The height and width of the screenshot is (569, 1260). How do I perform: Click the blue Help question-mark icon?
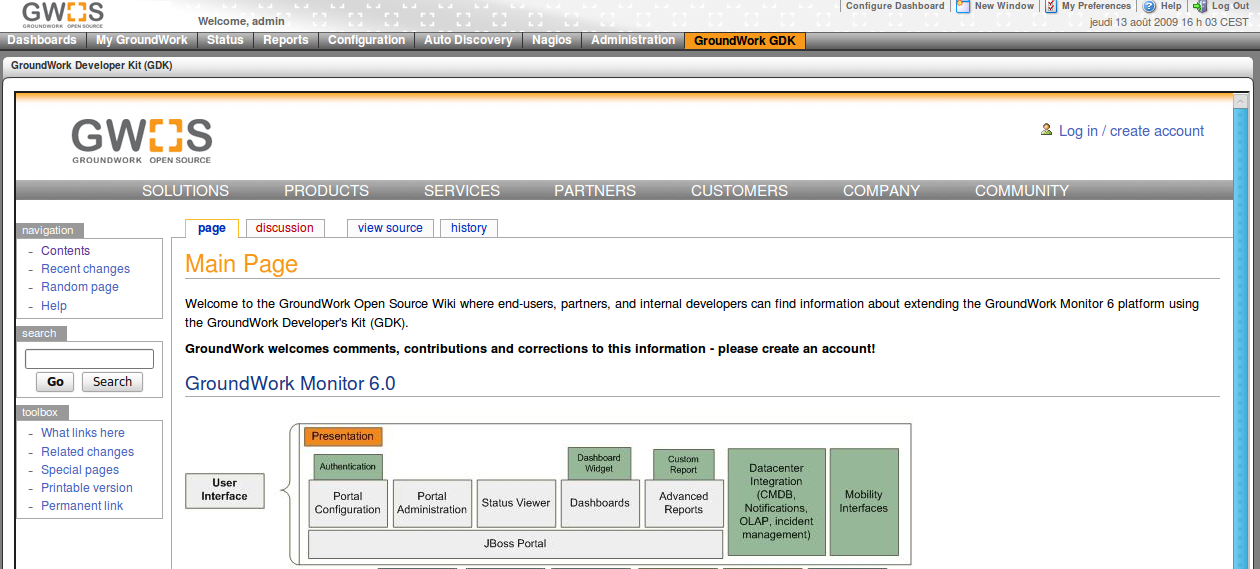(1149, 6)
